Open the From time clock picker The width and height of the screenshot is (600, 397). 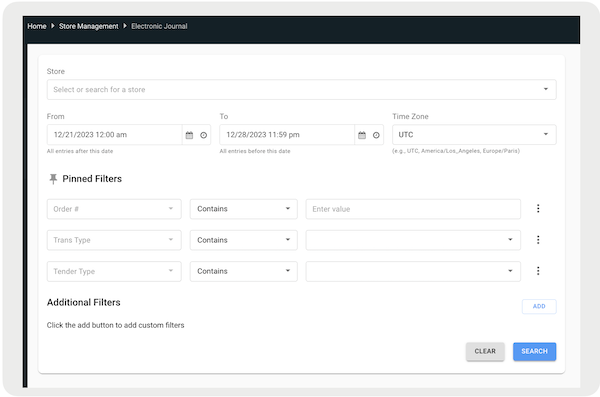[x=204, y=135]
